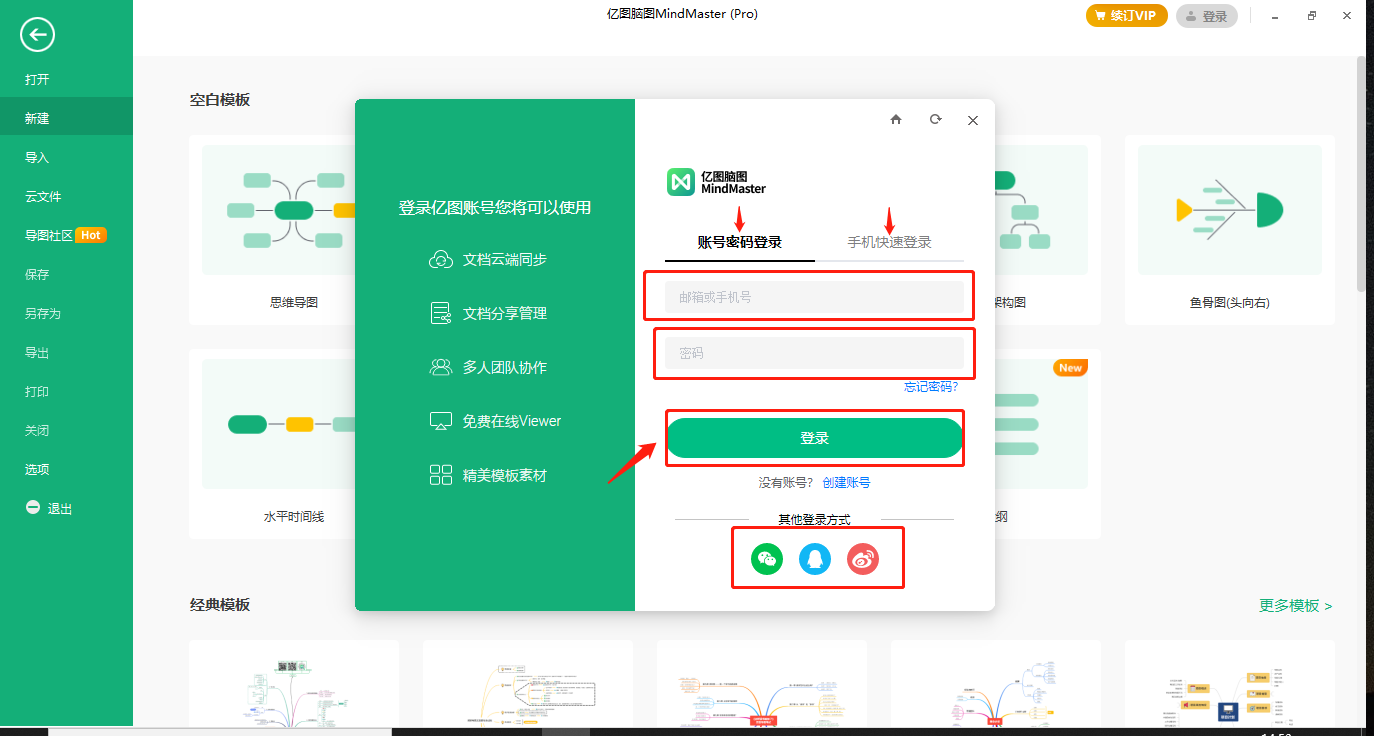Choose the 鱼骨图(头向右) template thumbnail
Screen dimensions: 1374x736
coord(1230,210)
